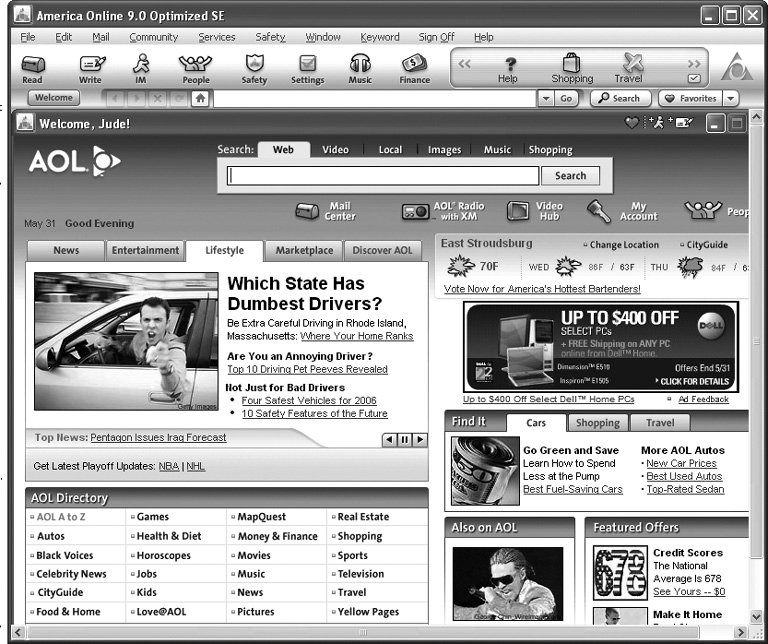Open Top 10 Driving Pet Peeves link
This screenshot has height=644, width=768.
tap(307, 369)
